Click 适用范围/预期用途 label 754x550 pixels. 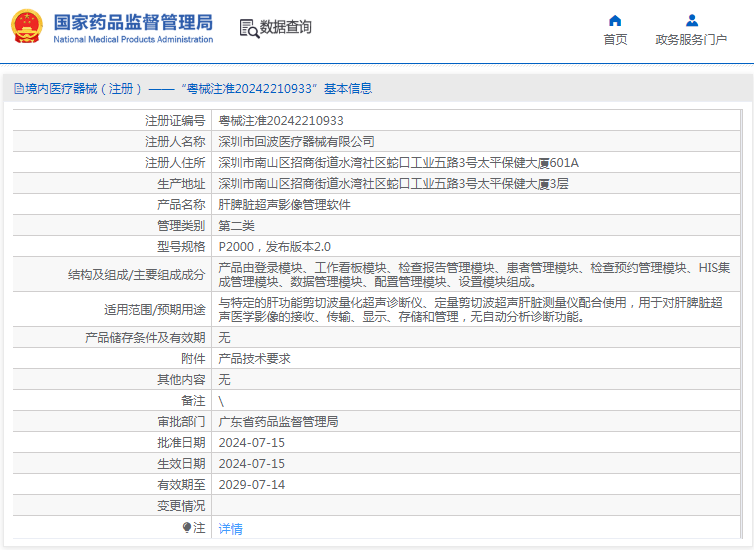click(155, 310)
